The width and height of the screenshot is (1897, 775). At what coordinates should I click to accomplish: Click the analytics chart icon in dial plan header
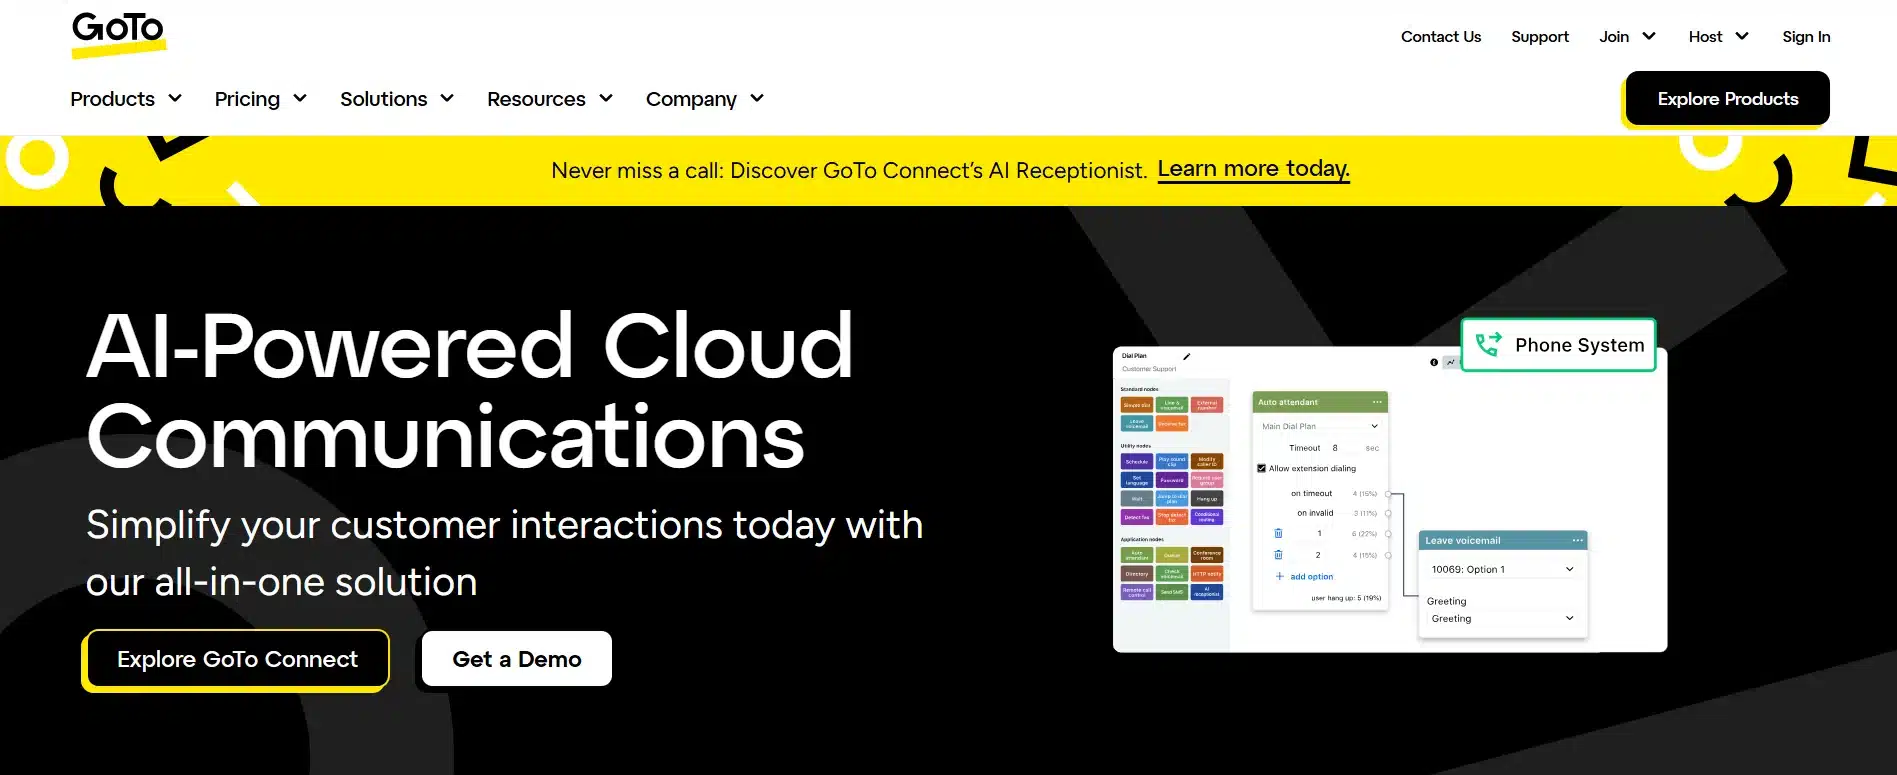[1451, 362]
